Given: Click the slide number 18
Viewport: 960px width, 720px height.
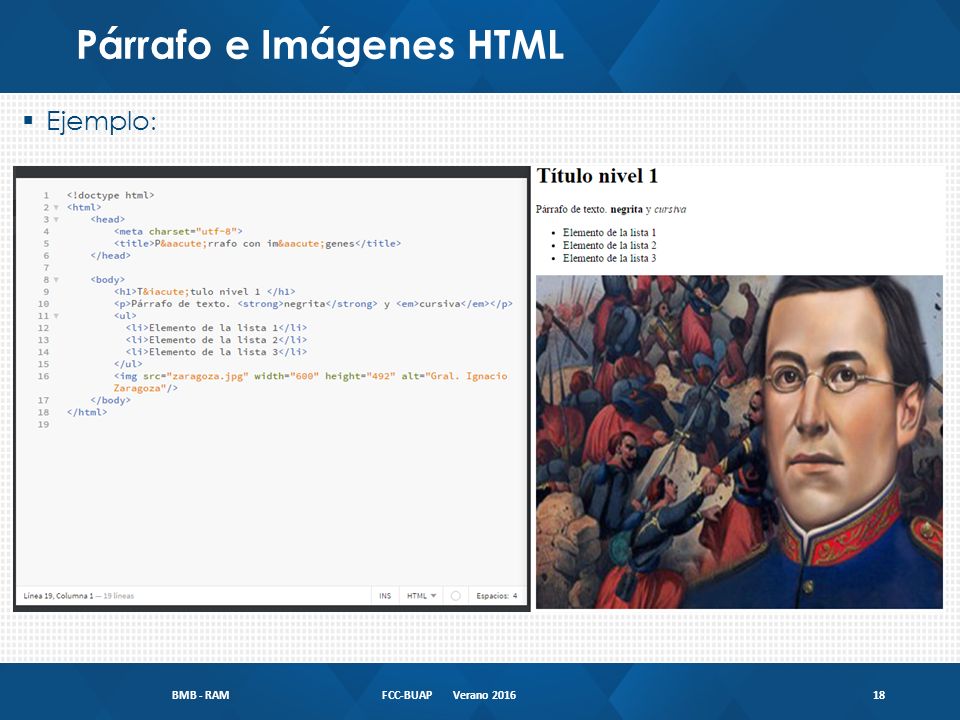Looking at the screenshot, I should [879, 695].
